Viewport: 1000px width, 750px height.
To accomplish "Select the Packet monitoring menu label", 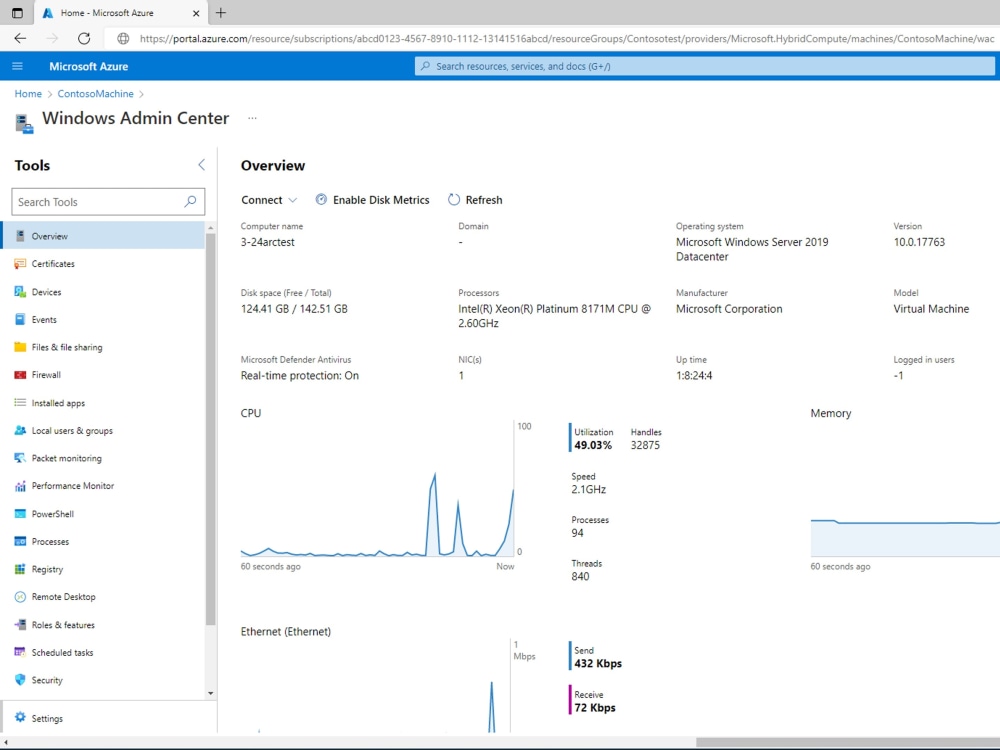I will point(66,458).
